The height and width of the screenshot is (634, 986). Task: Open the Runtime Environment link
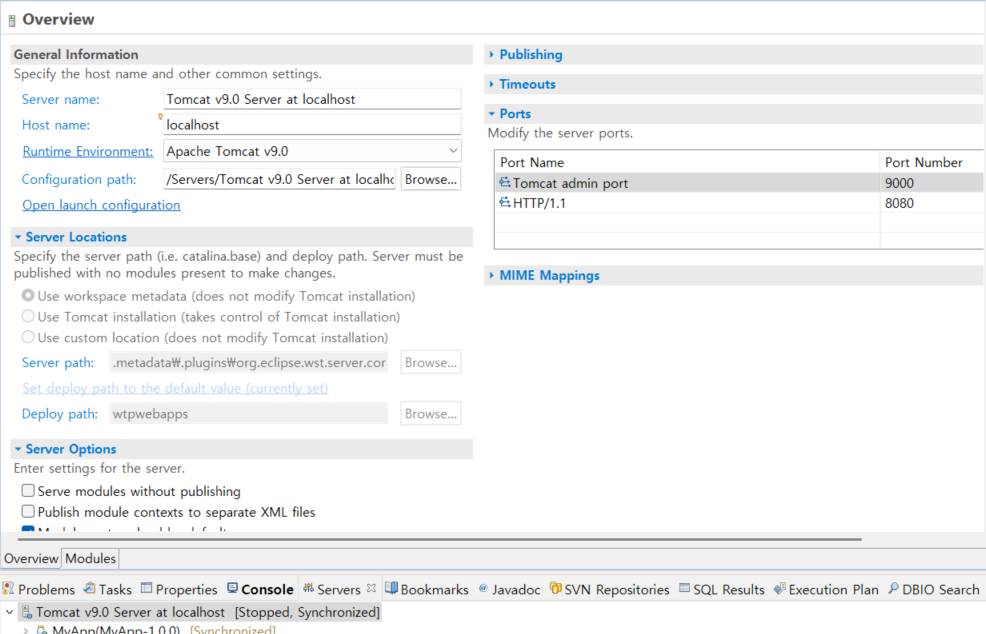pos(87,151)
